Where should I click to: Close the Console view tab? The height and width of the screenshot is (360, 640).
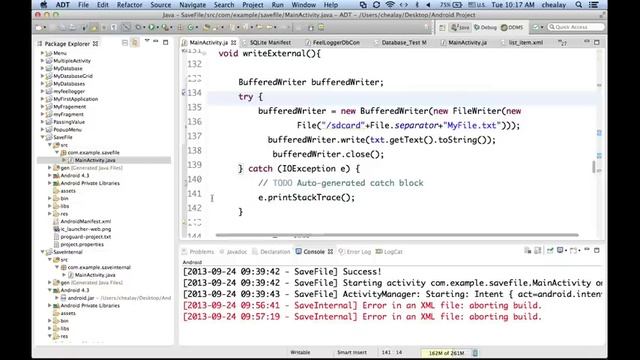pyautogui.click(x=331, y=252)
